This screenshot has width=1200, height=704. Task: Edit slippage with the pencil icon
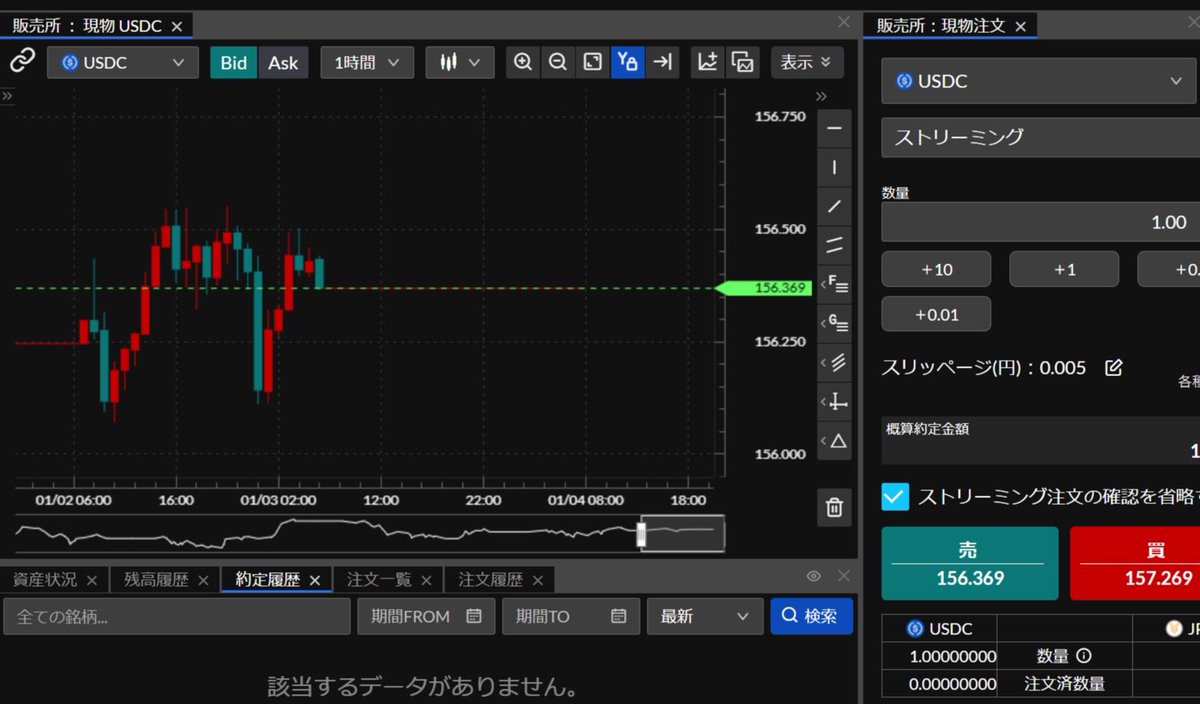pos(1113,367)
